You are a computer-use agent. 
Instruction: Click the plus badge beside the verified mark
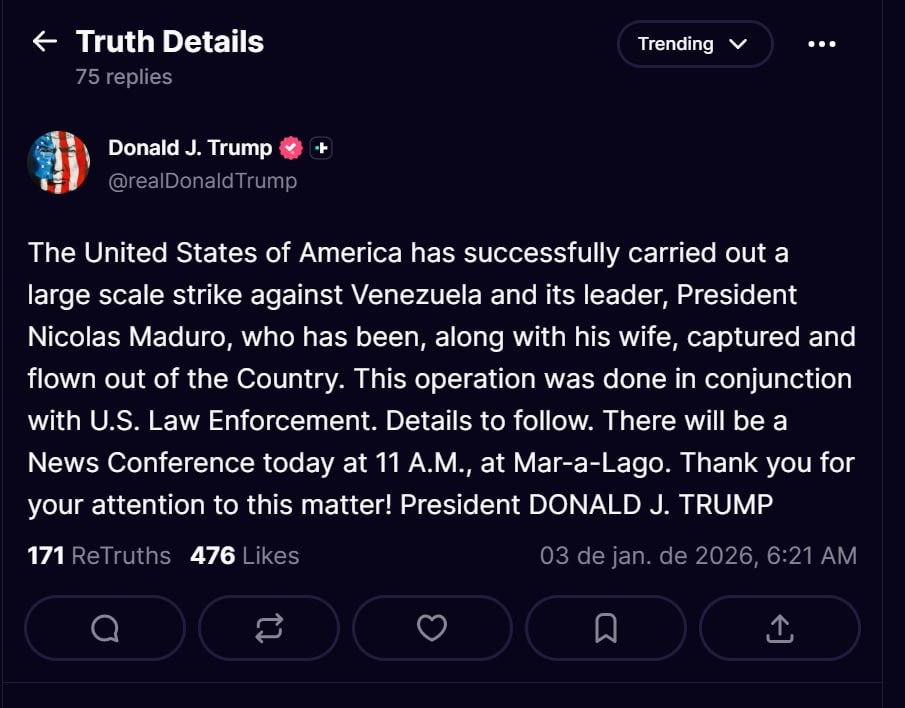[x=320, y=148]
